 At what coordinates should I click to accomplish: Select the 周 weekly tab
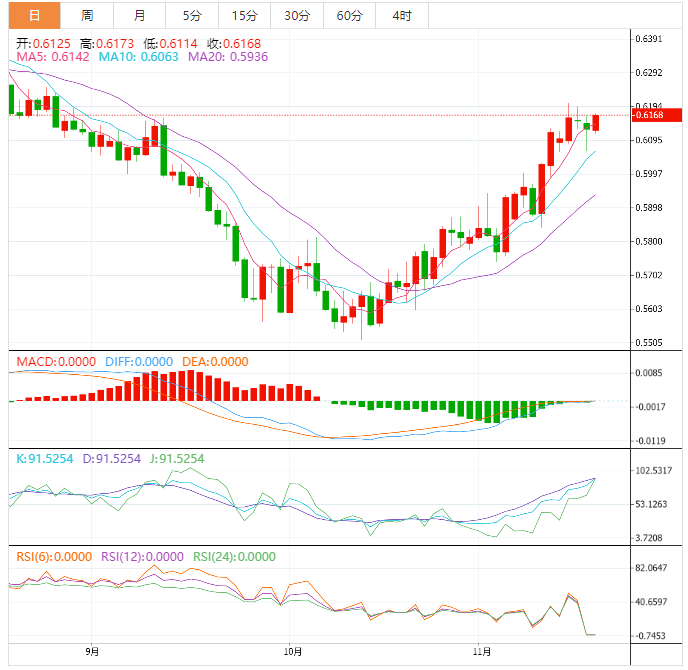87,15
